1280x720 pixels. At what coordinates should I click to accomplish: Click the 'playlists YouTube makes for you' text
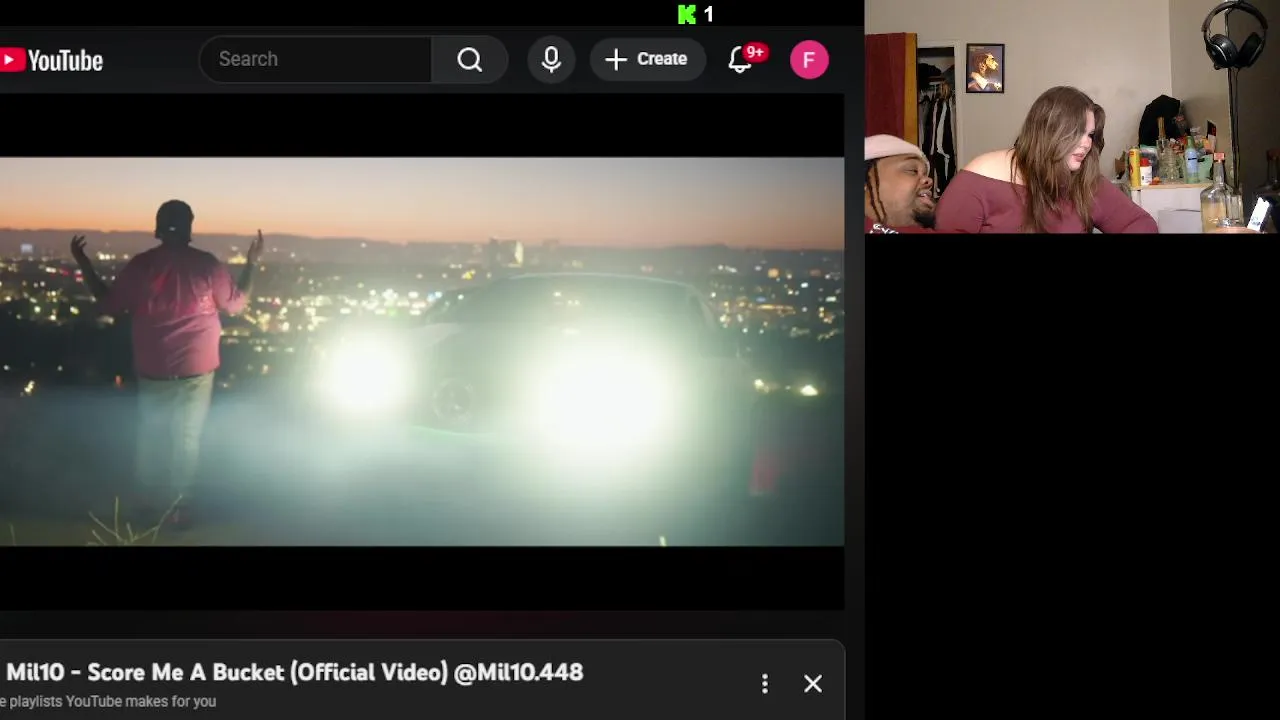tap(112, 701)
